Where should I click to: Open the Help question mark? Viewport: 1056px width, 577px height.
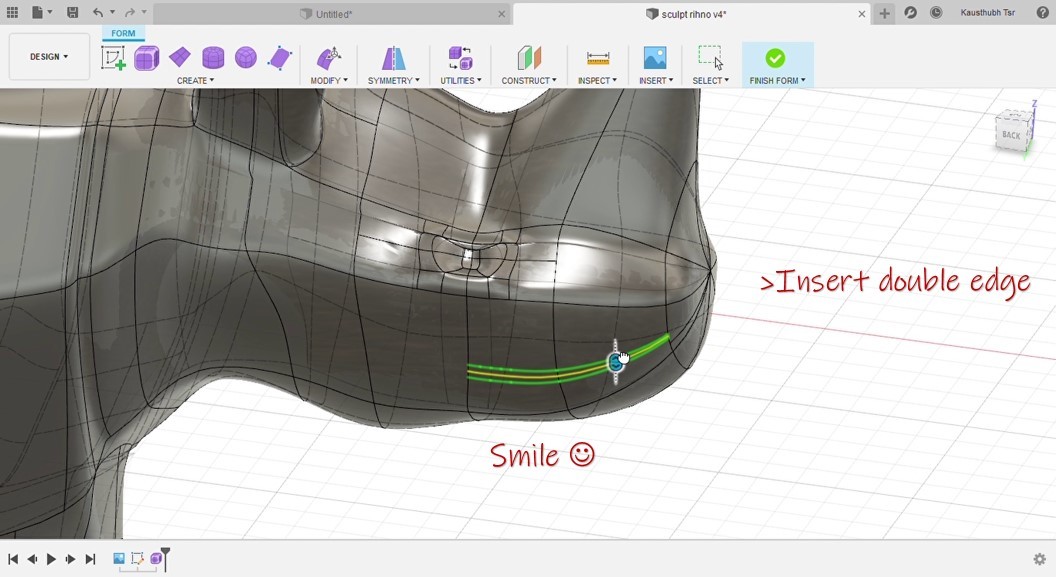click(1043, 13)
